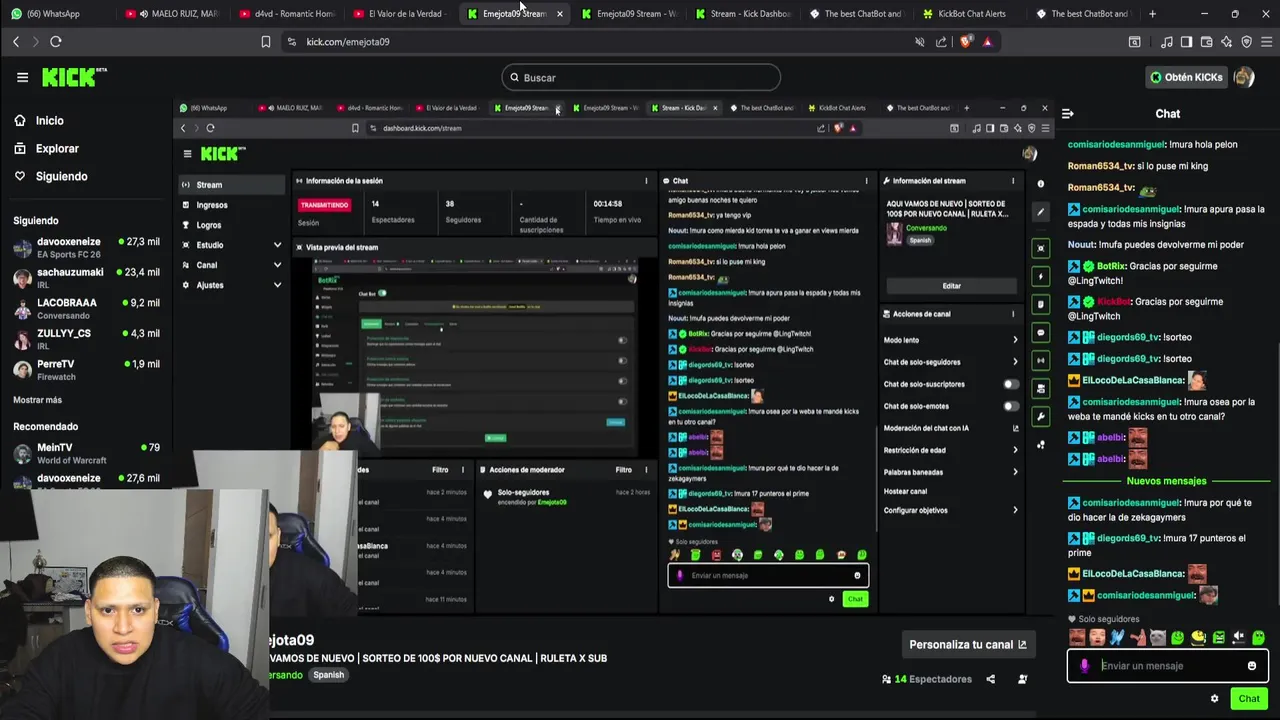
Task: Open the MeinTV recommended channel
Action: click(x=86, y=453)
